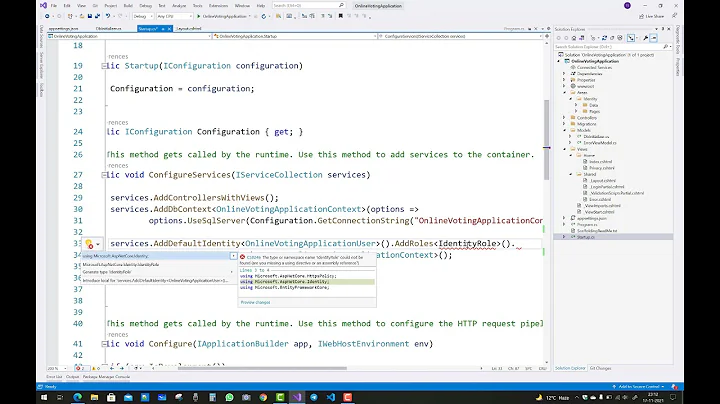The height and width of the screenshot is (404, 720).
Task: Open the lightbulb quick actions icon
Action: (89, 244)
